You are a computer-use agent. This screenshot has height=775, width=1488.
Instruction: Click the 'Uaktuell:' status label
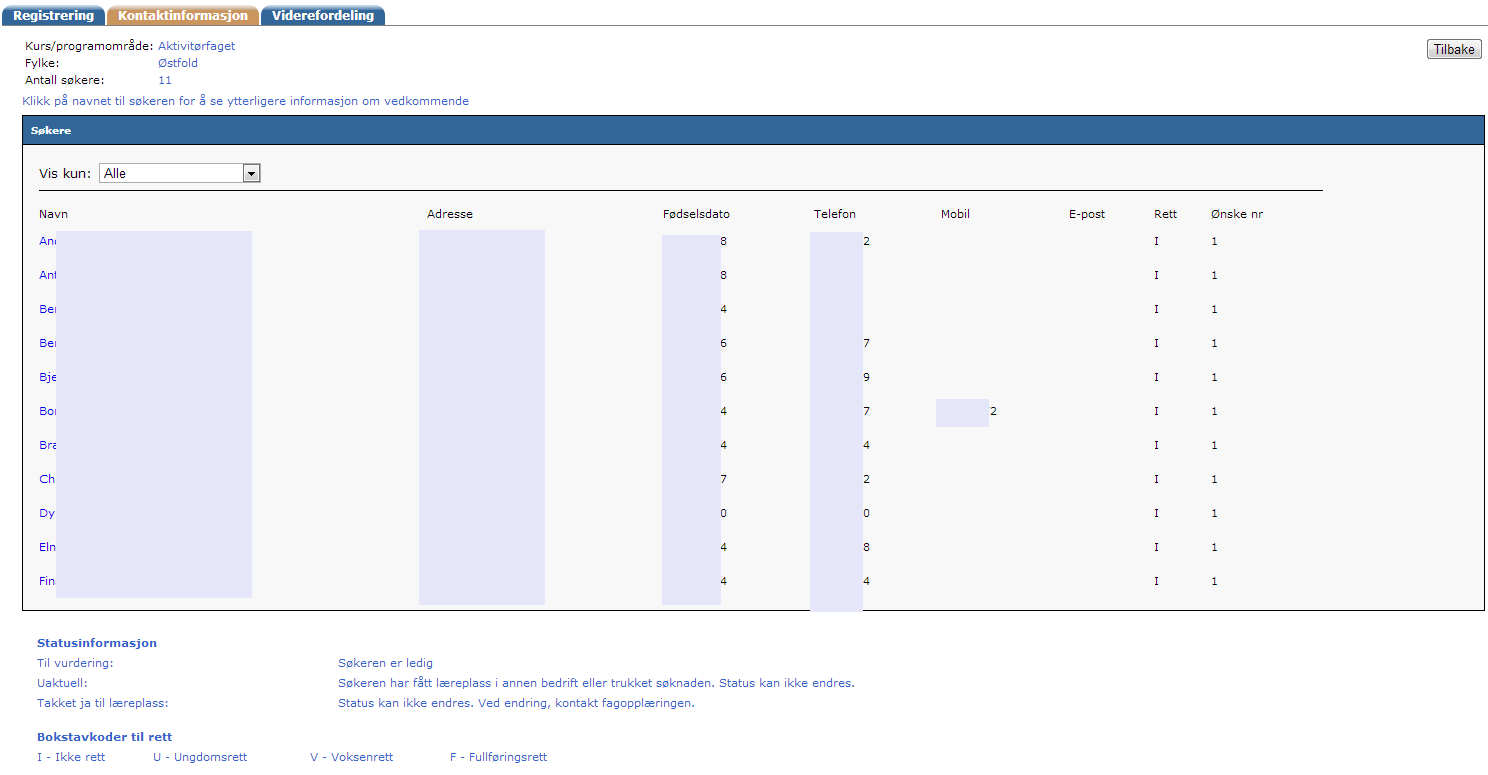tap(63, 683)
